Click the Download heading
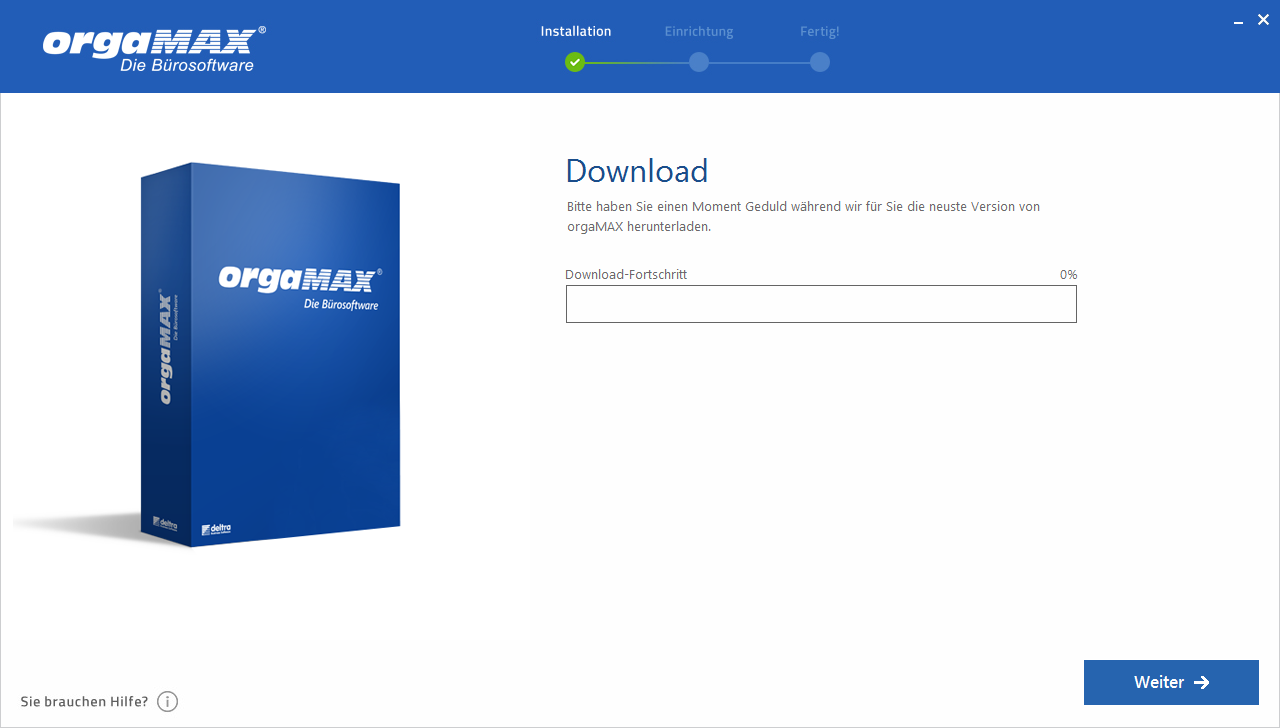 [x=637, y=171]
